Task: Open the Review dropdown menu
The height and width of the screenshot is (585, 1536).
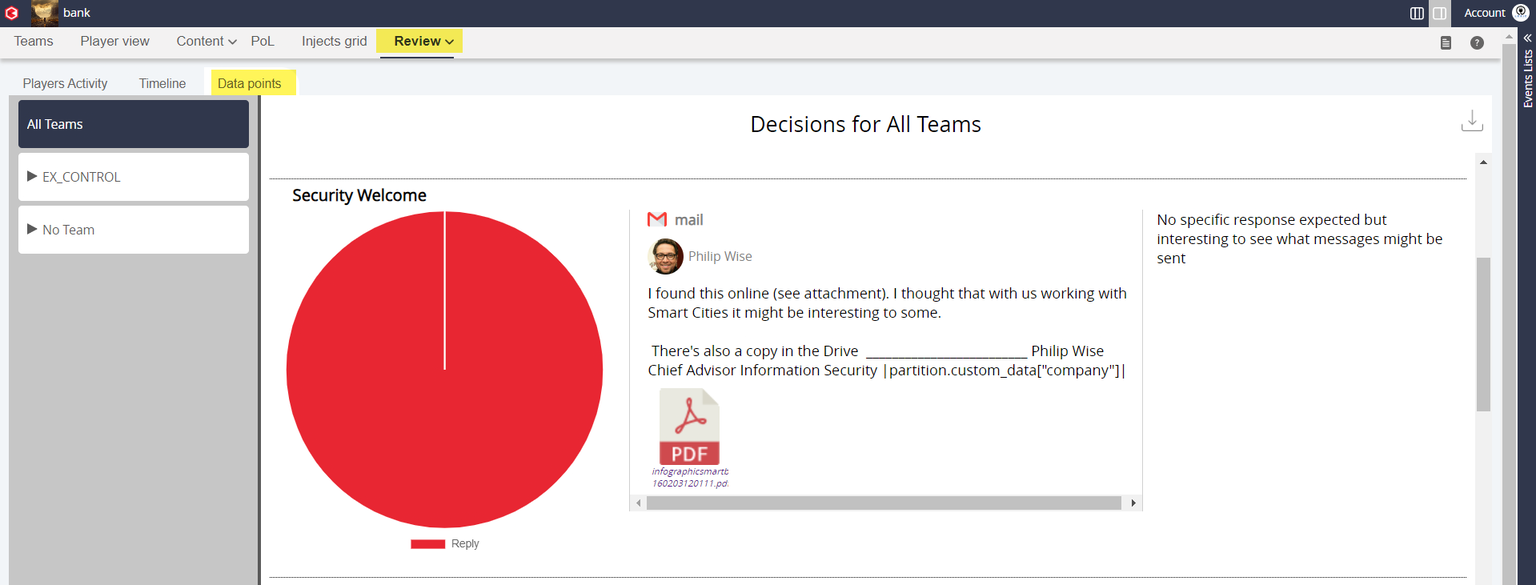Action: tap(423, 41)
